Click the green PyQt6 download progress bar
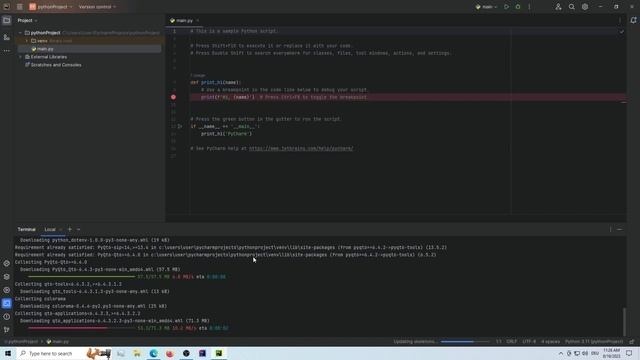 point(81,277)
